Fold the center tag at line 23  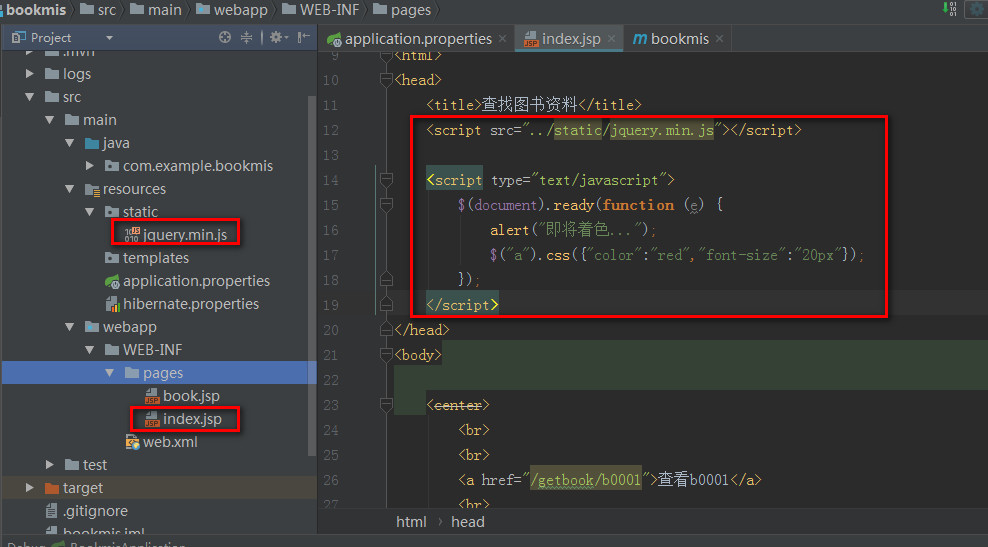coord(386,405)
